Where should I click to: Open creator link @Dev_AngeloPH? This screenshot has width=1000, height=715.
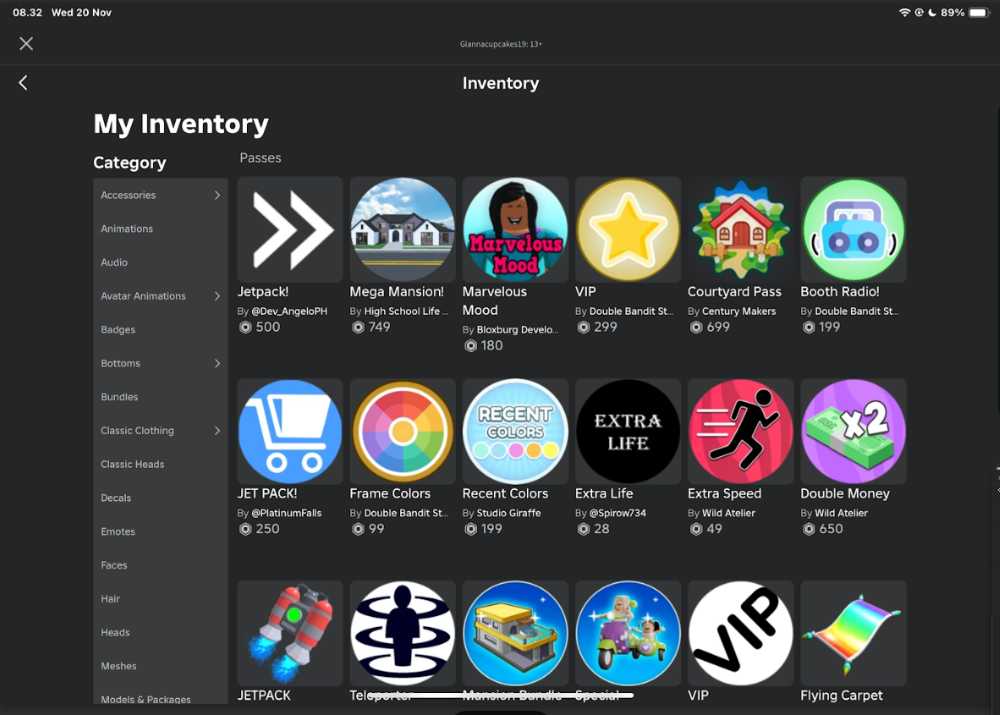(290, 311)
